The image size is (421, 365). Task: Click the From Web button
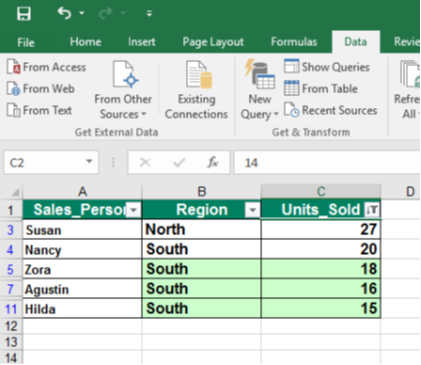point(41,89)
